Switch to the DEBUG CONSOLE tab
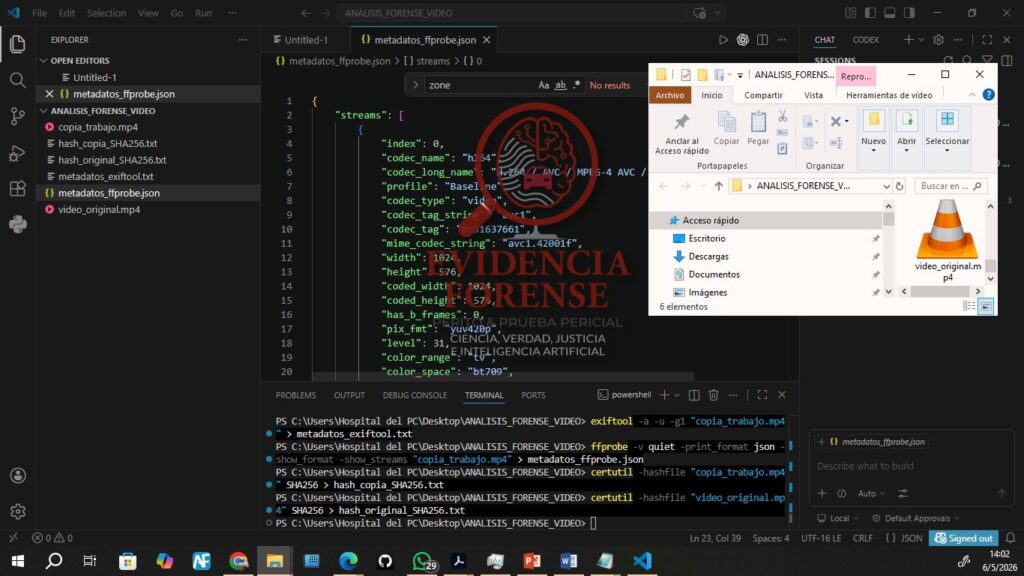This screenshot has height=576, width=1024. [415, 395]
